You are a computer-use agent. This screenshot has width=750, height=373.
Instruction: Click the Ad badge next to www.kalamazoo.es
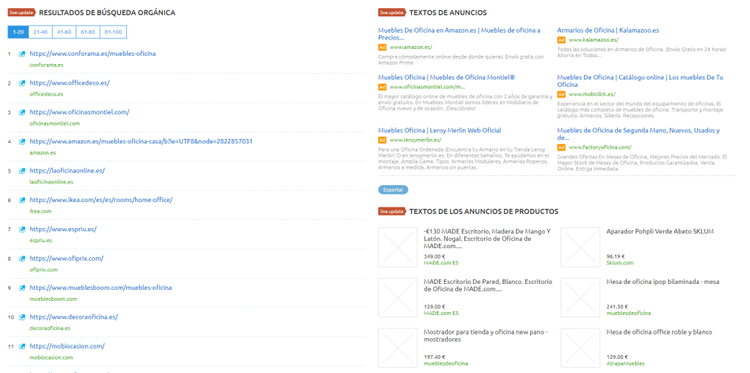(561, 40)
